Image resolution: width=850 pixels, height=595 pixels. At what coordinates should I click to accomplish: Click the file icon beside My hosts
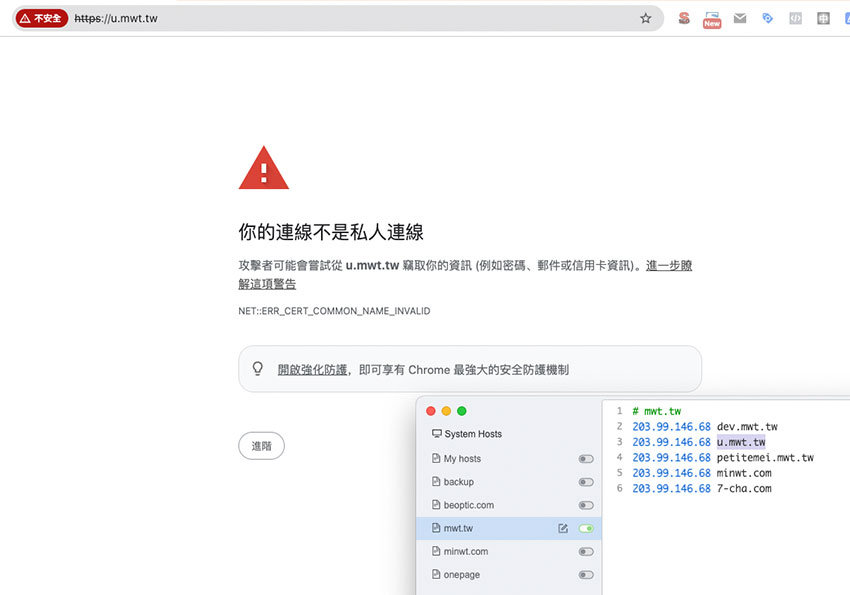pos(436,458)
